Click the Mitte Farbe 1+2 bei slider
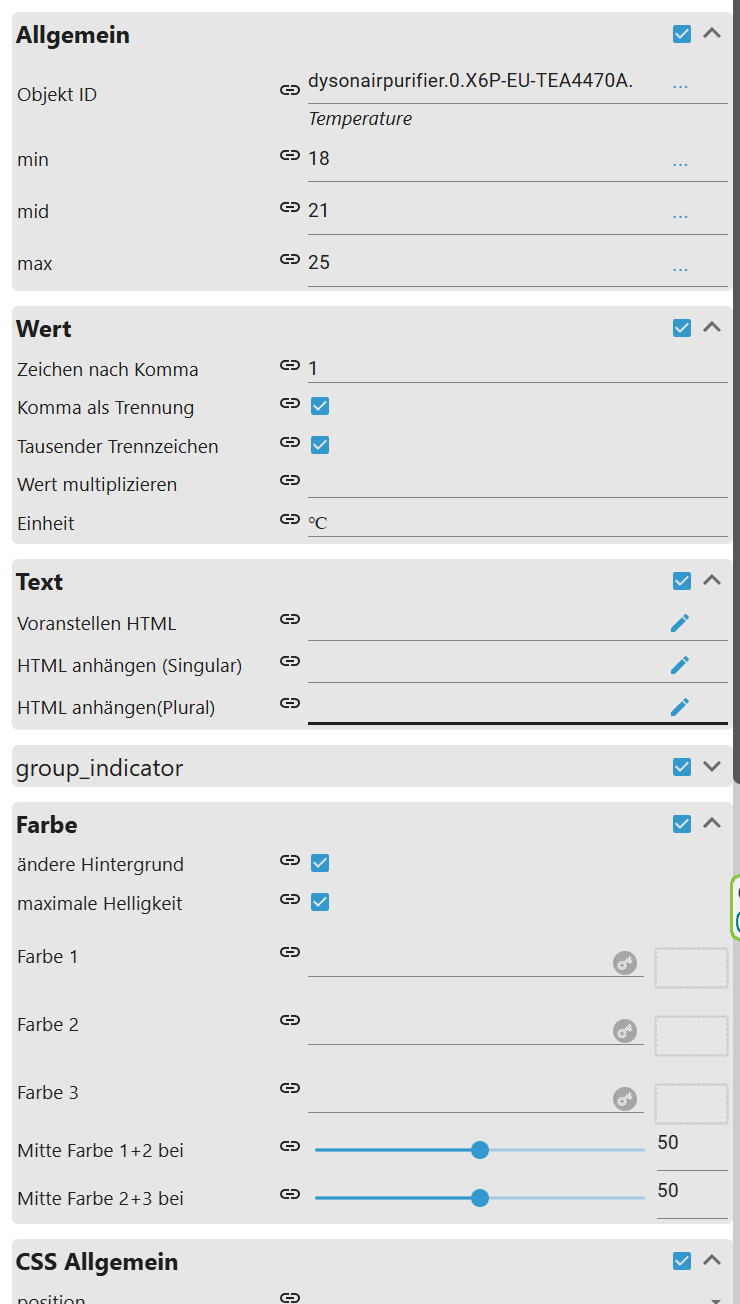The height and width of the screenshot is (1304, 740). (x=480, y=1150)
